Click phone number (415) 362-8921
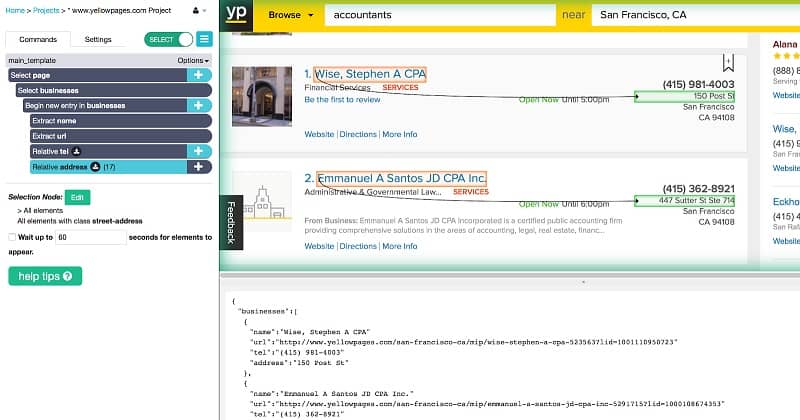800x420 pixels. [698, 189]
